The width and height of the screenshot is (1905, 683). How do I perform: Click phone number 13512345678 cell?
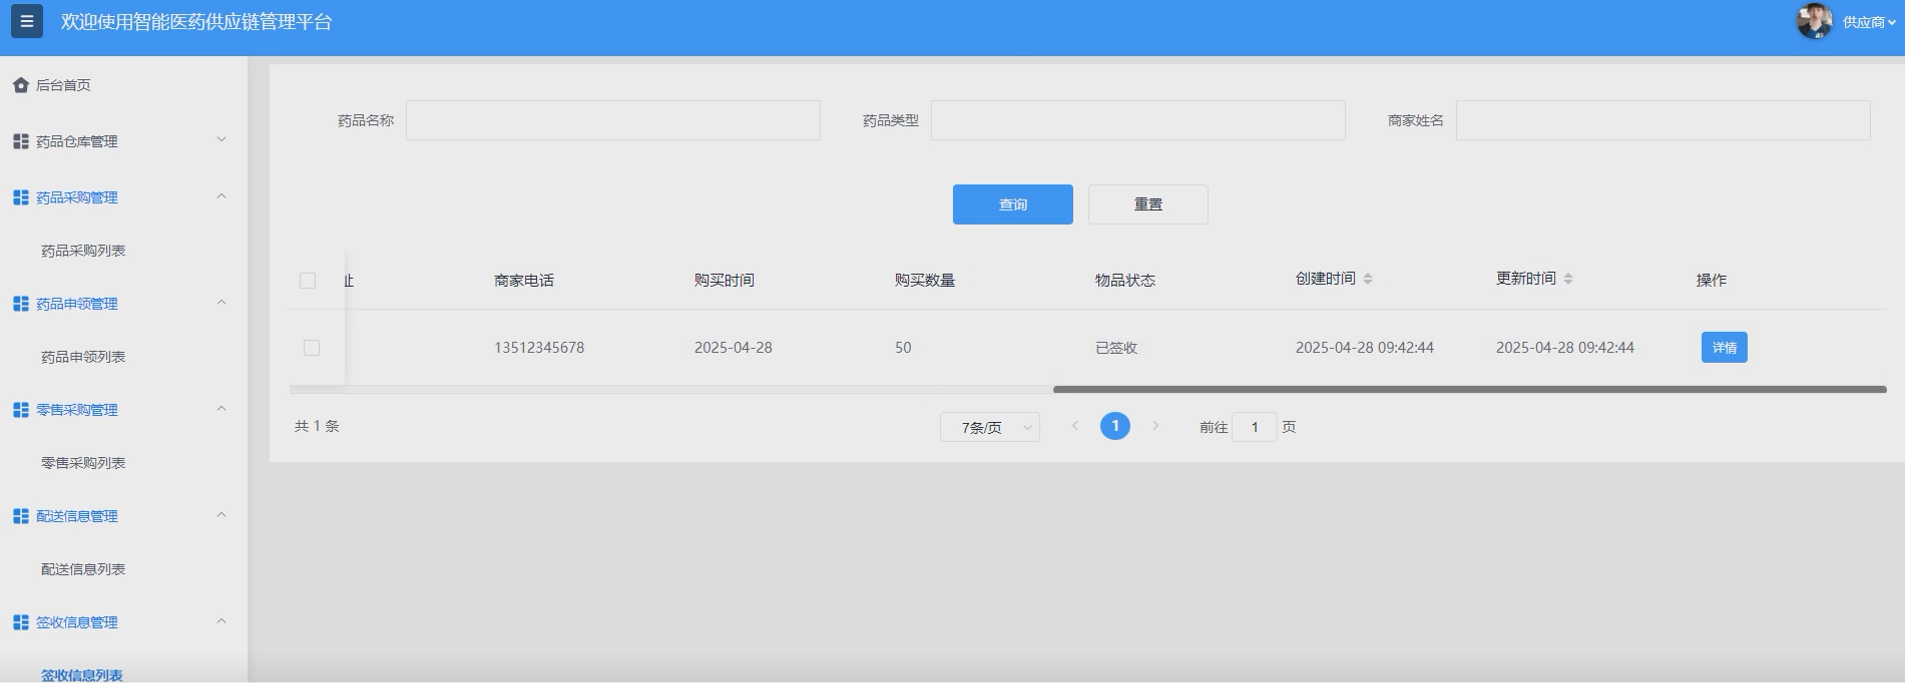click(x=539, y=348)
